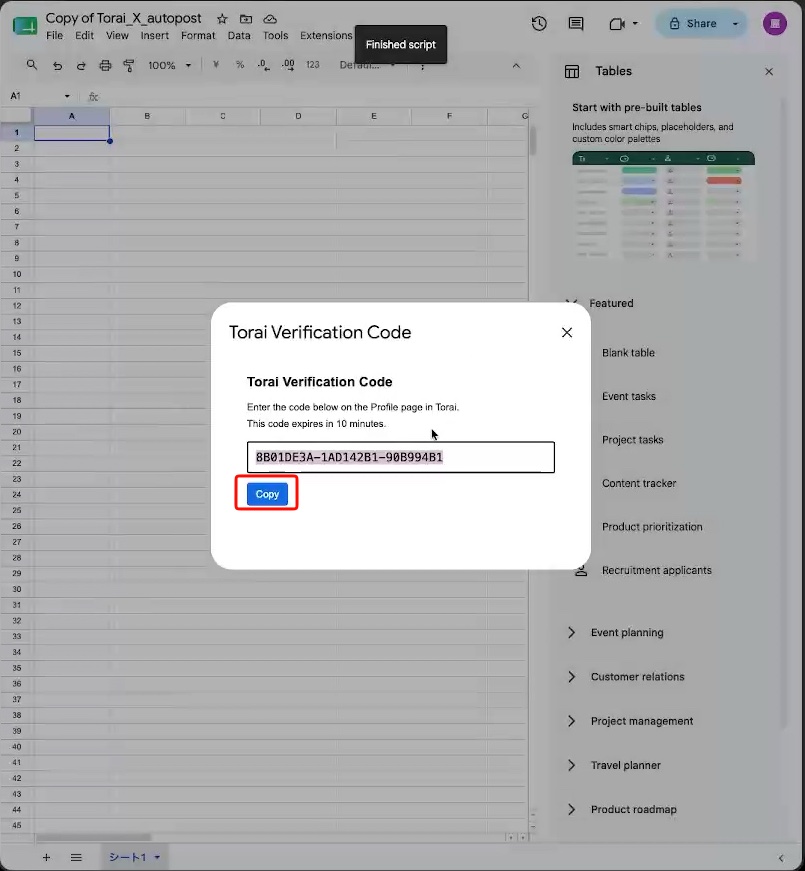Open the 100% zoom dropdown
The width and height of the screenshot is (805, 871).
click(169, 66)
